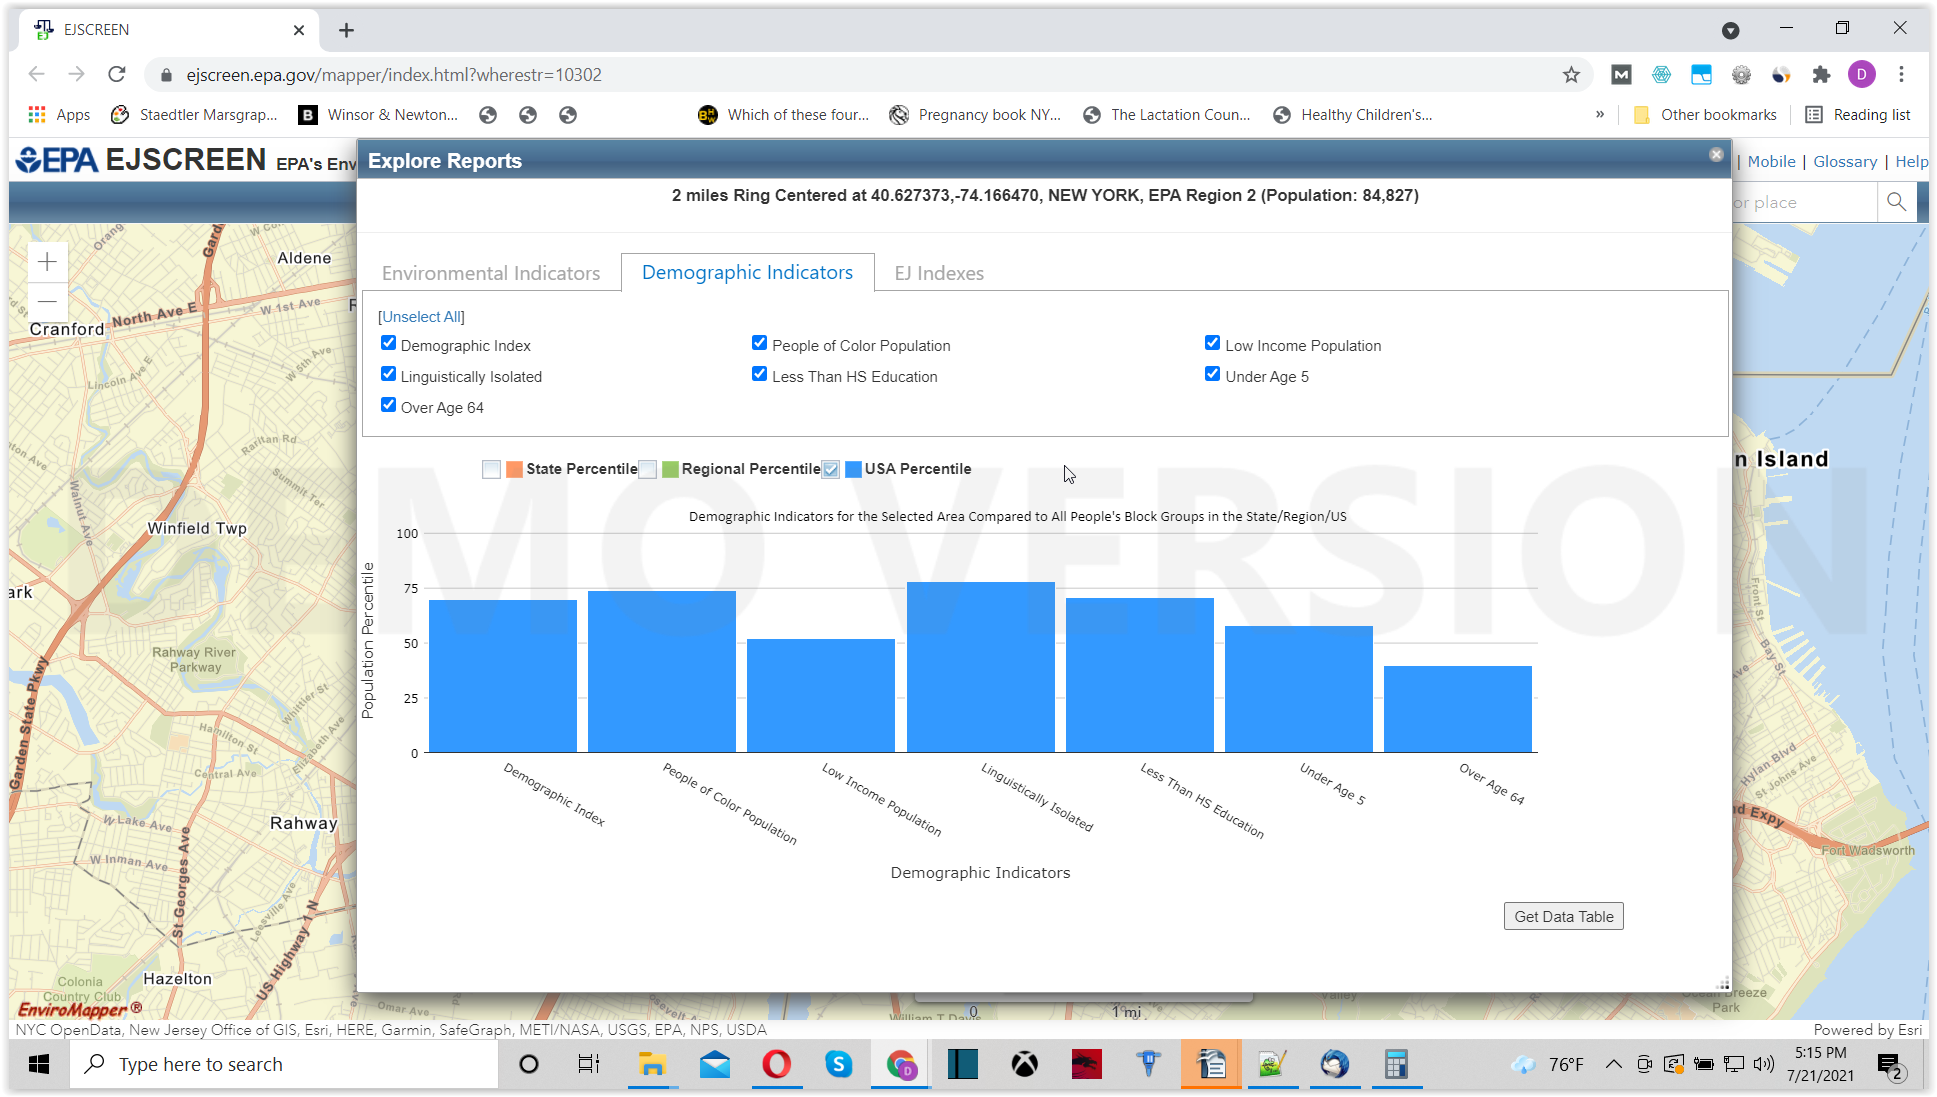Open the Chrome extensions puzzle icon
Viewport: 1937px width, 1097px height.
point(1821,74)
